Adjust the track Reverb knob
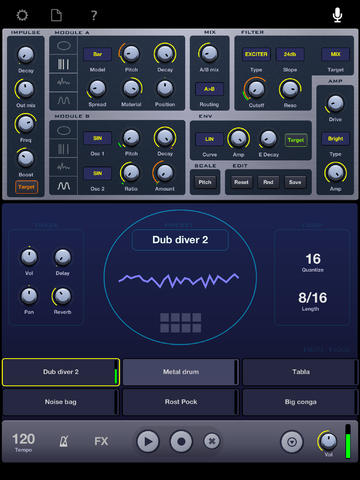The height and width of the screenshot is (480, 360). [x=62, y=296]
